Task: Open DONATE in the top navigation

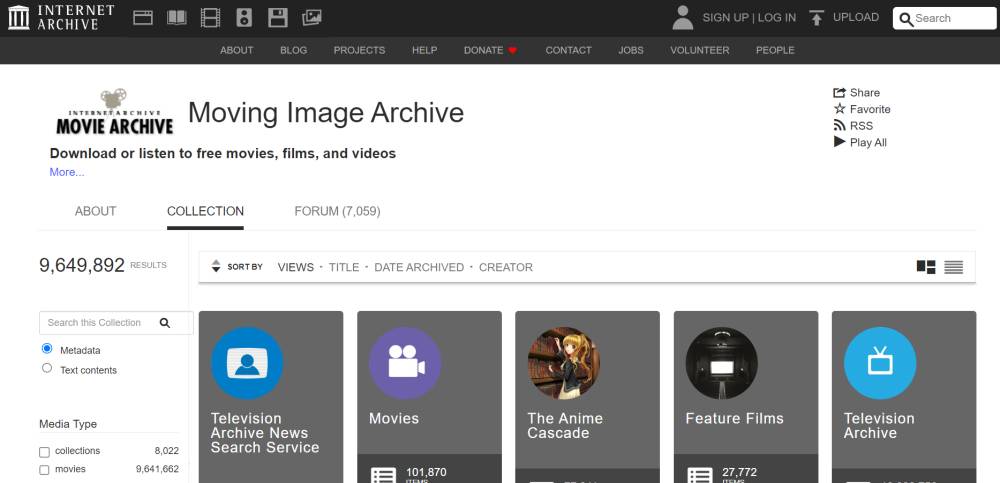Action: tap(483, 50)
